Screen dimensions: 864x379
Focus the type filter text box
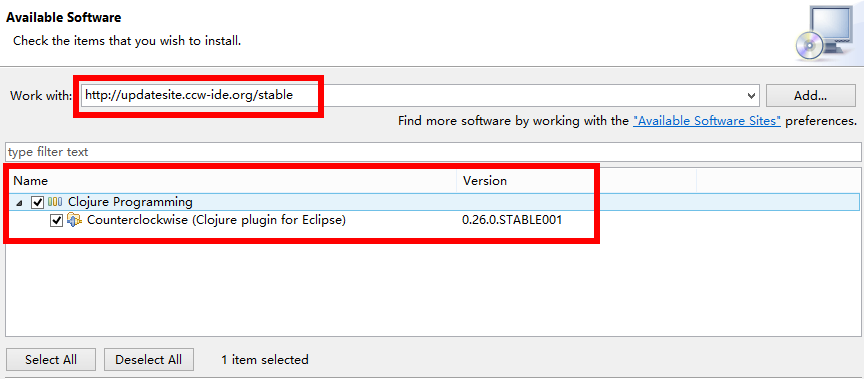(x=432, y=151)
